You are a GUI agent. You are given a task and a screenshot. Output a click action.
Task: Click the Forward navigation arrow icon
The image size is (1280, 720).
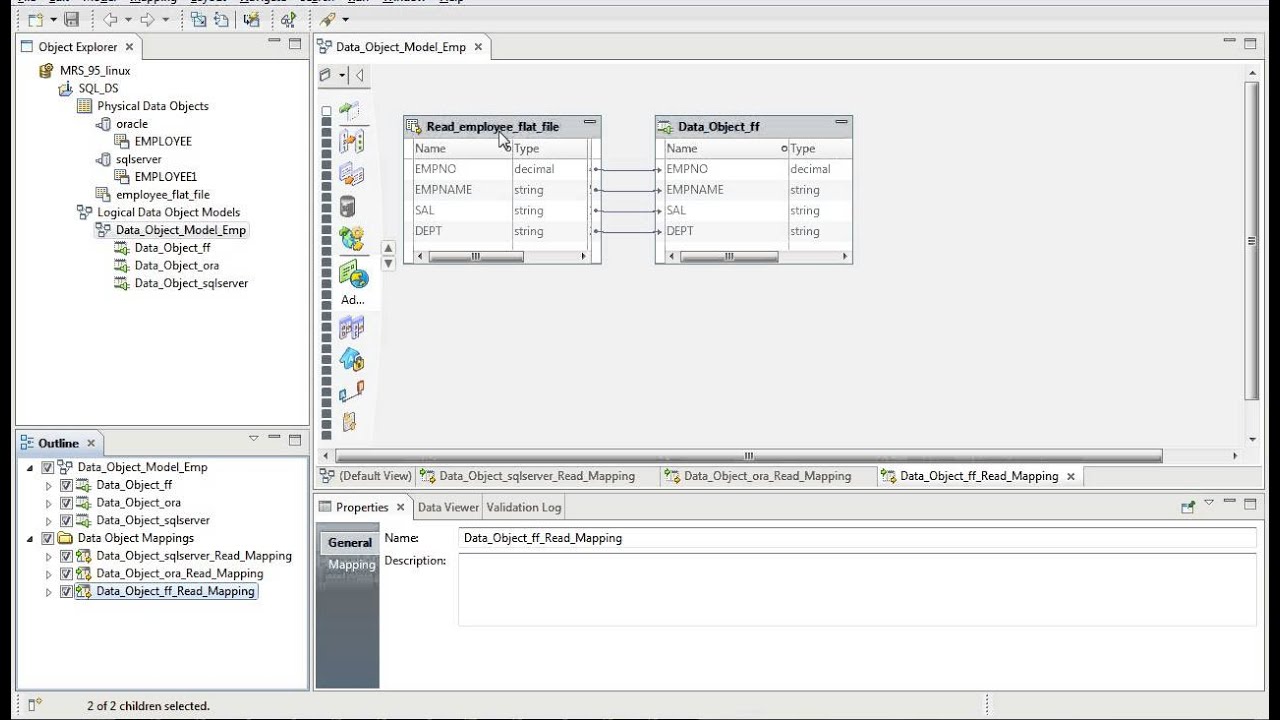(x=147, y=19)
